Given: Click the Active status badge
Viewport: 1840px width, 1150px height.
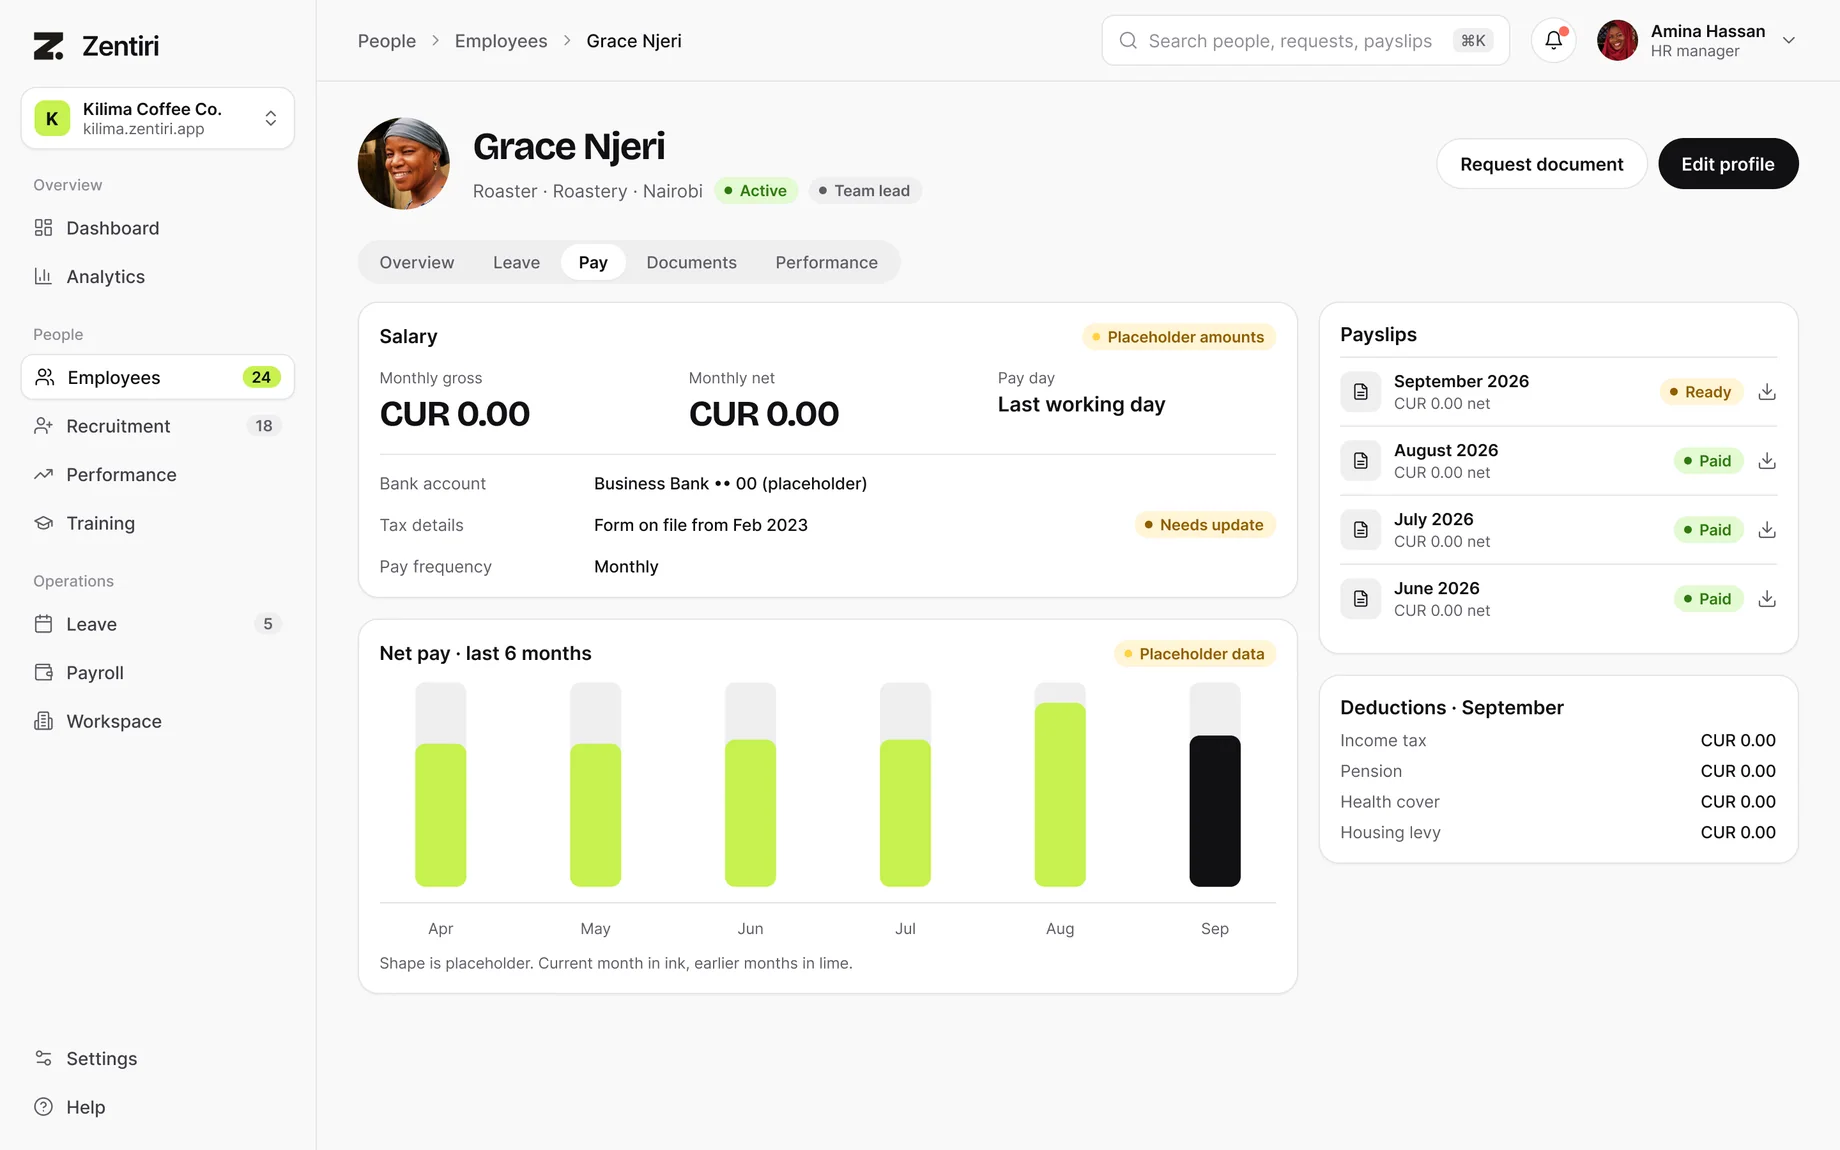Looking at the screenshot, I should pyautogui.click(x=756, y=191).
